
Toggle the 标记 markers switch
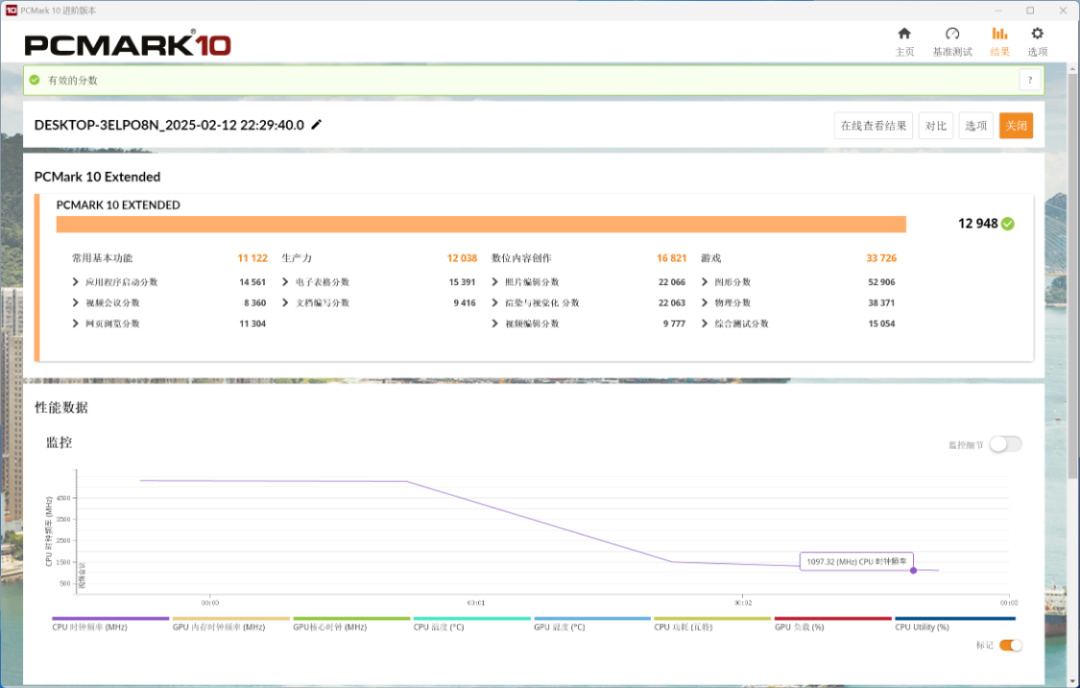tap(1010, 645)
